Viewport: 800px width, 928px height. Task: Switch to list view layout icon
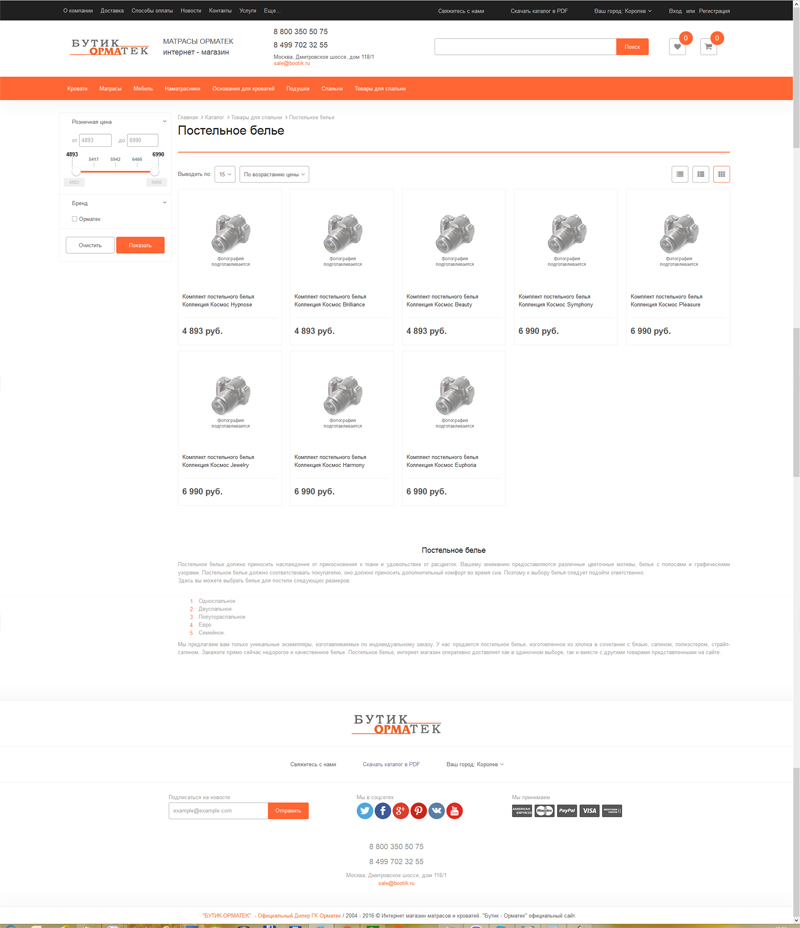tap(680, 174)
